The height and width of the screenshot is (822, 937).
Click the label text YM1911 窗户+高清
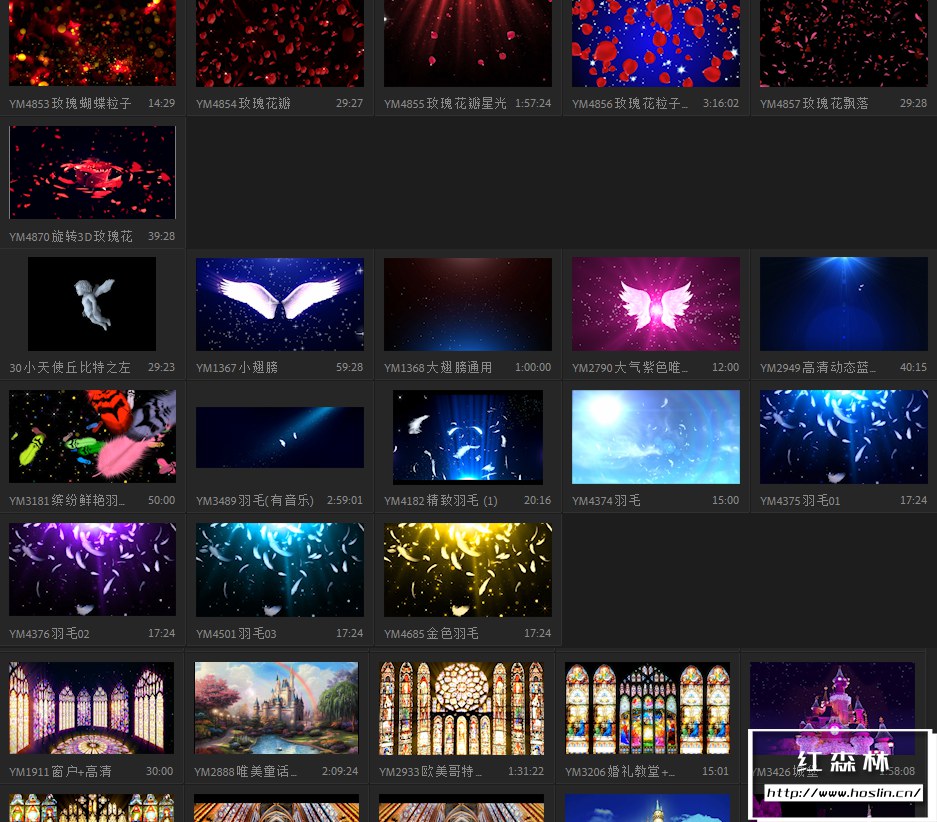(x=60, y=771)
